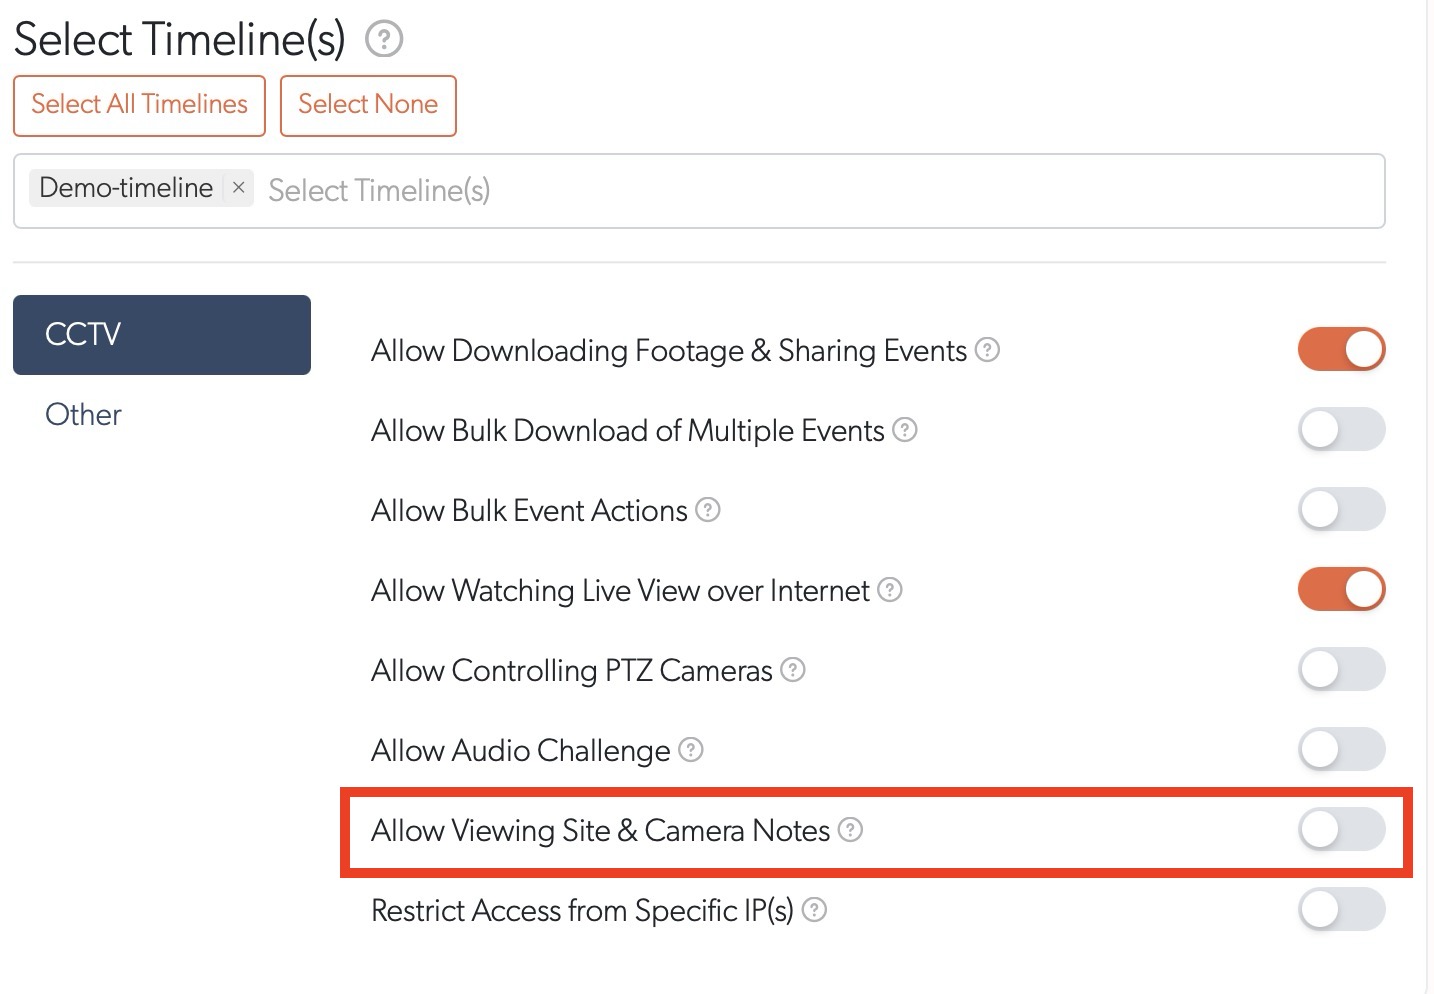Image resolution: width=1434 pixels, height=994 pixels.
Task: Select the CCTV tab
Action: click(x=161, y=334)
